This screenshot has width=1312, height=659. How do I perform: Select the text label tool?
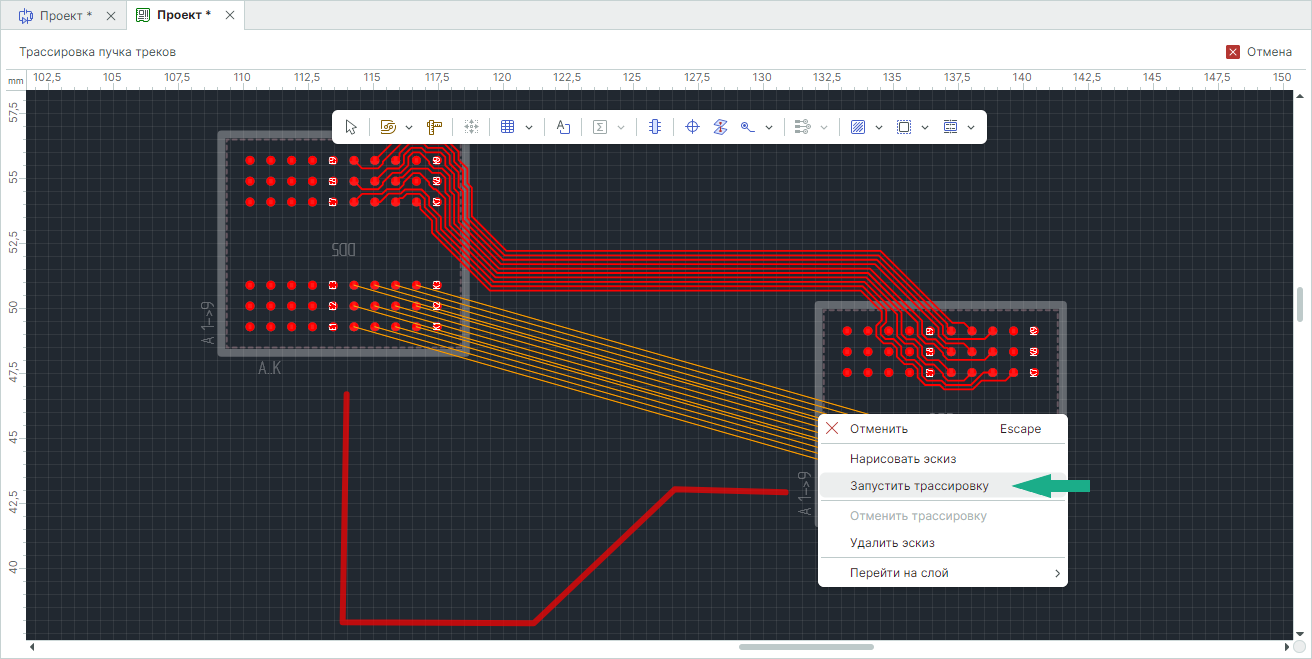coord(563,127)
